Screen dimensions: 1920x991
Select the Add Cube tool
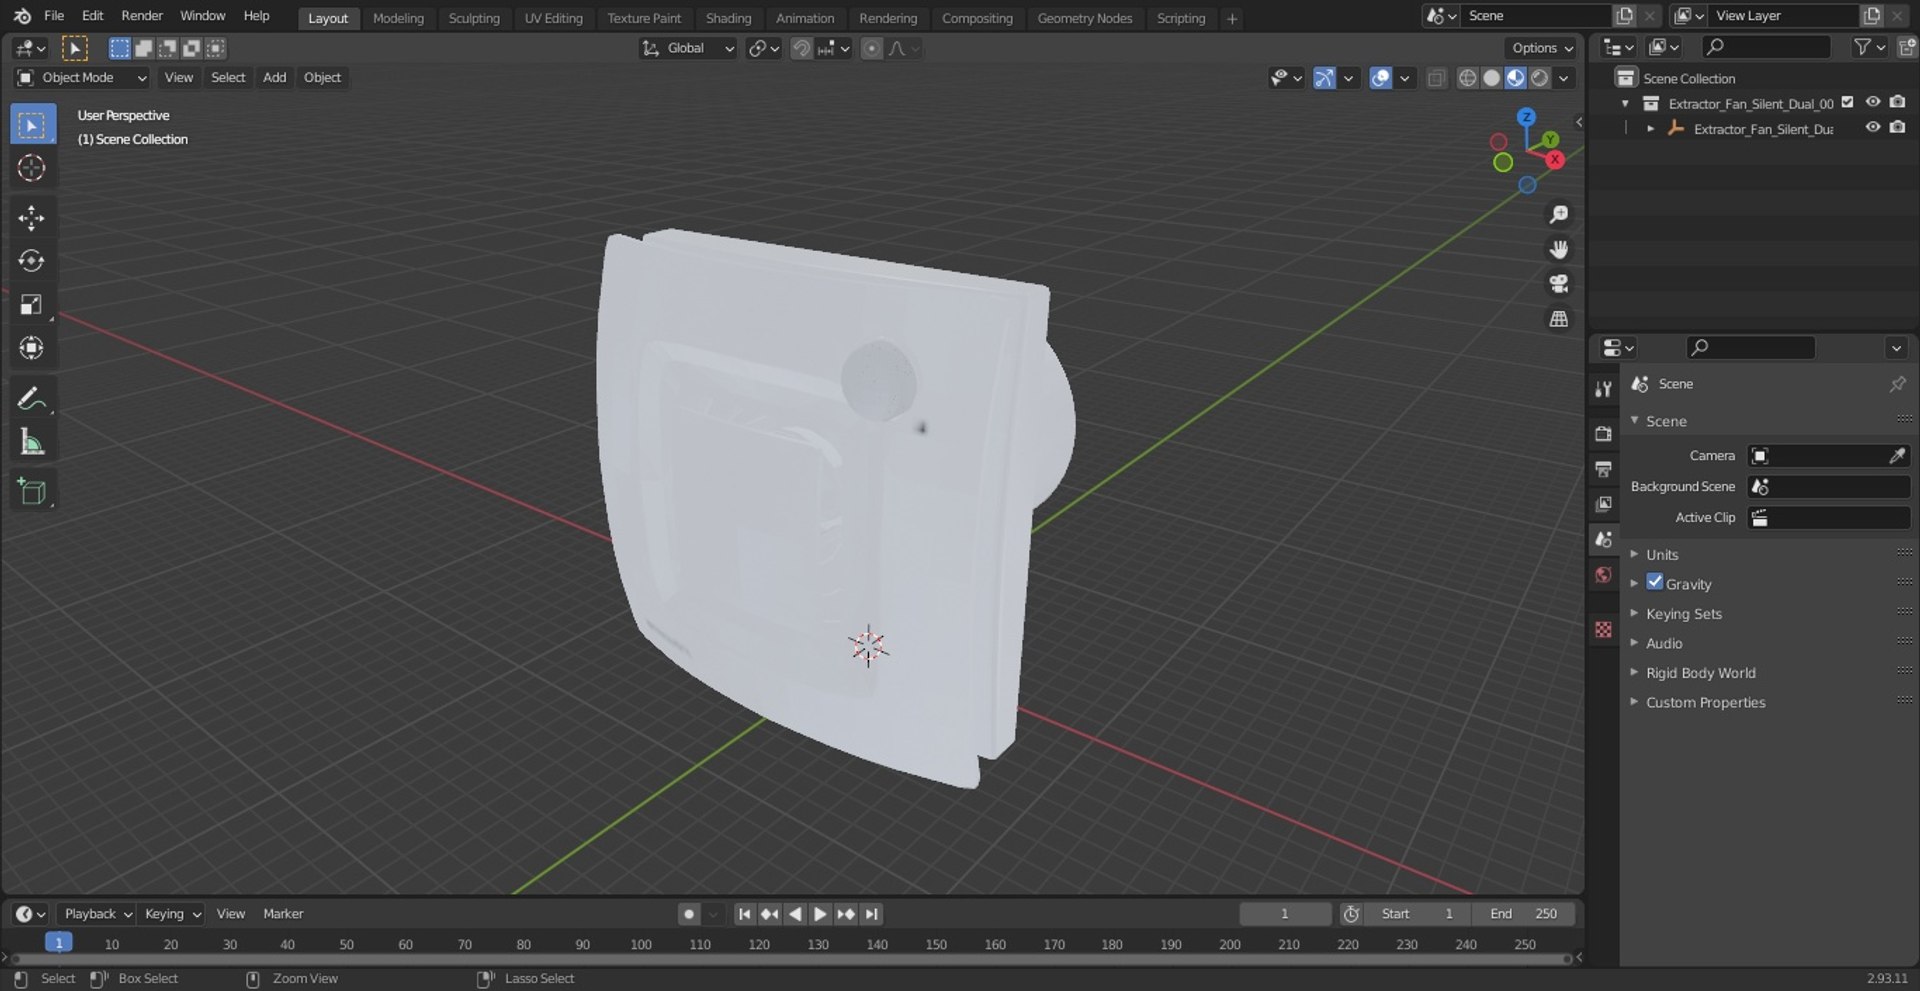pyautogui.click(x=32, y=492)
